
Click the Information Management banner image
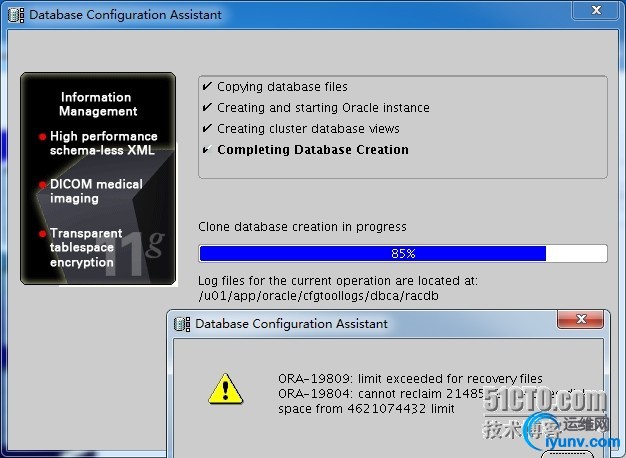98,178
